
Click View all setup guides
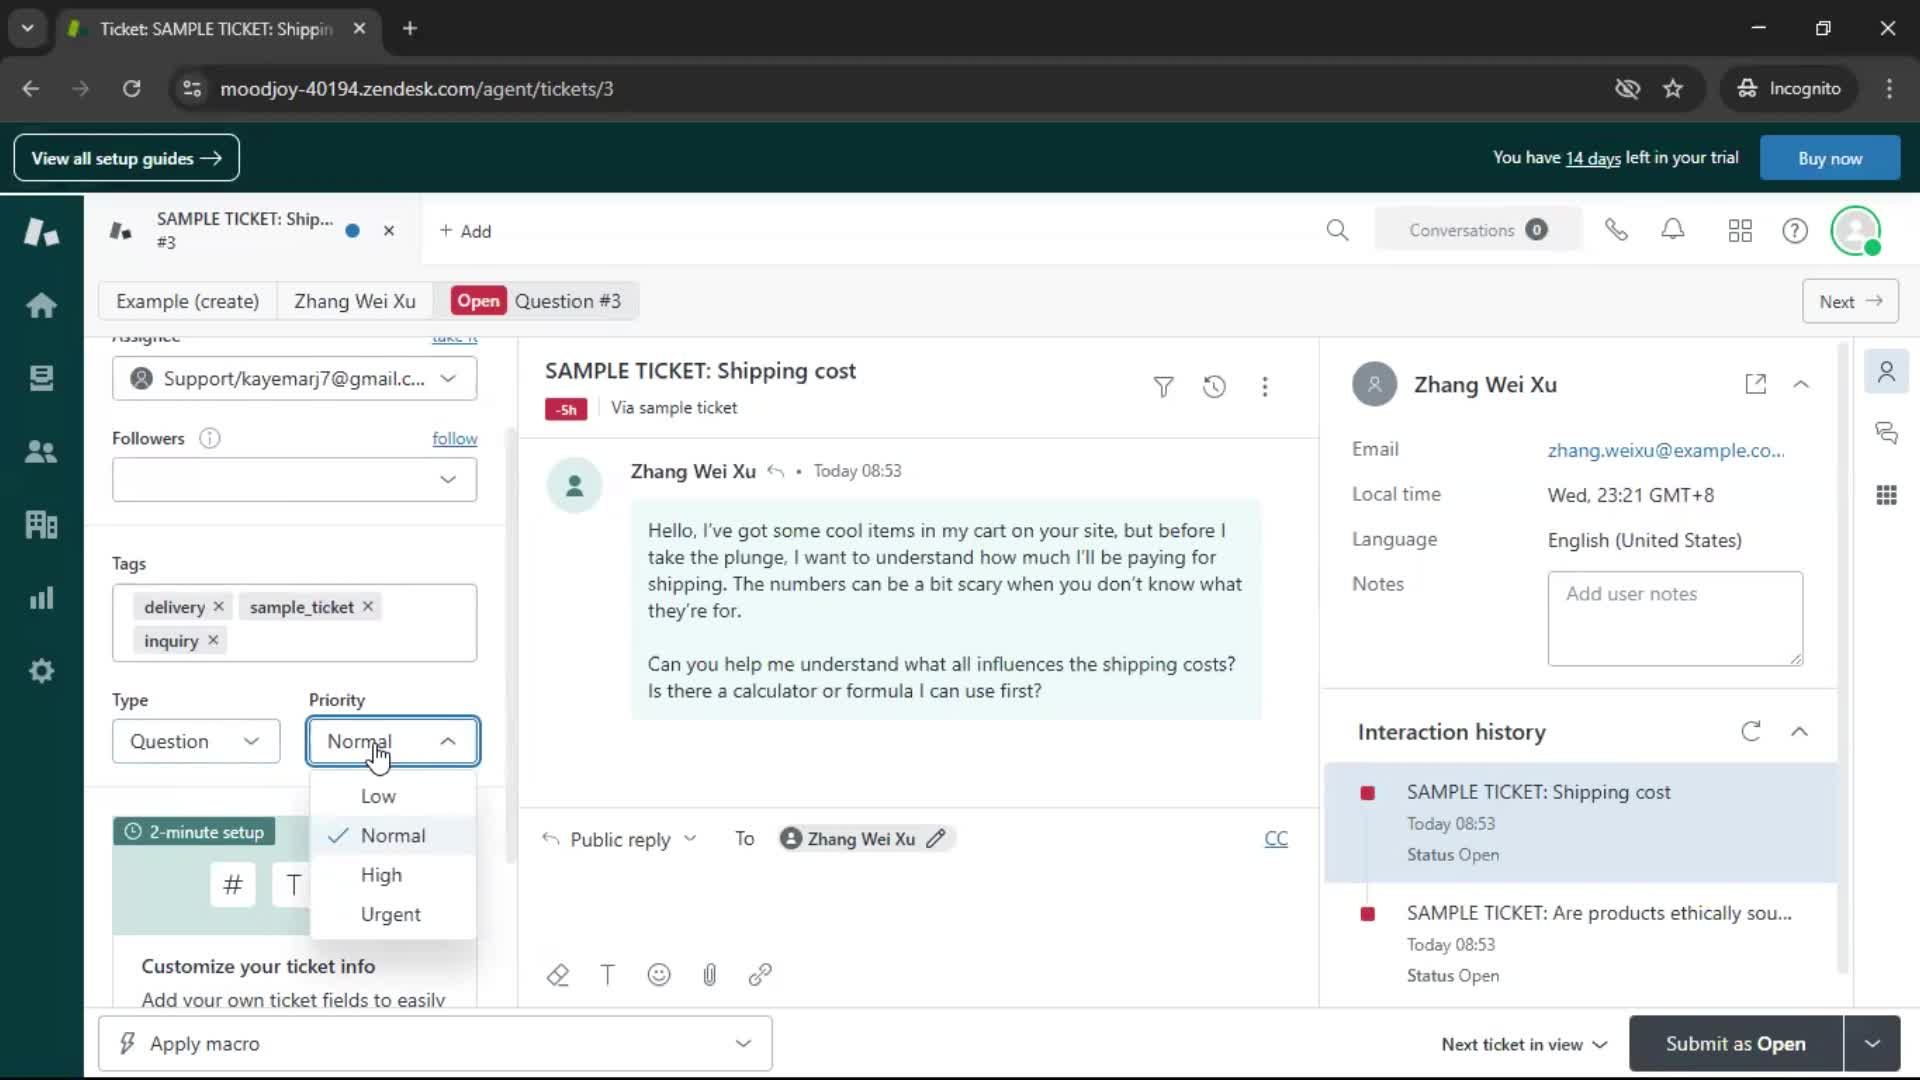[127, 158]
